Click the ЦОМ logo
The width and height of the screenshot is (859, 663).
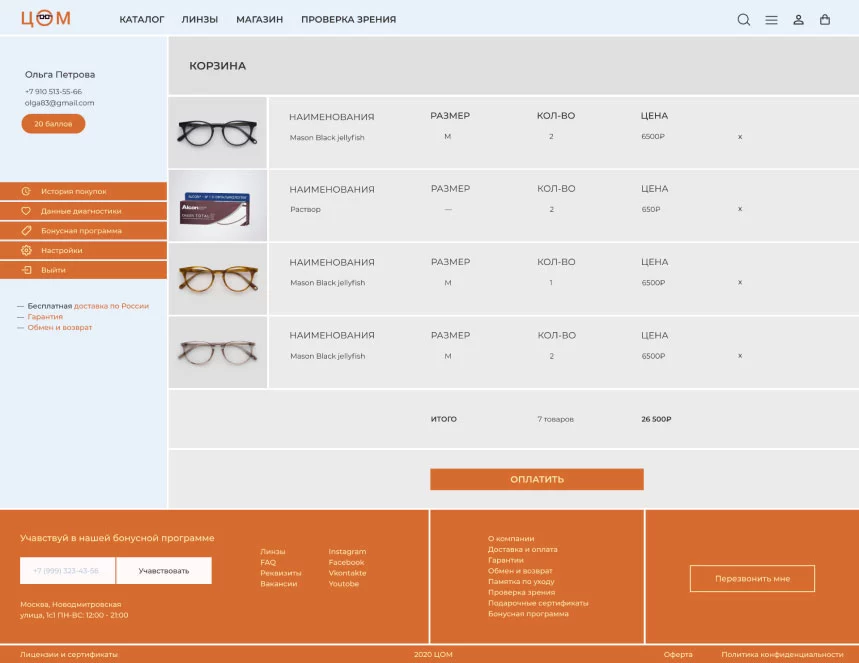pyautogui.click(x=45, y=19)
